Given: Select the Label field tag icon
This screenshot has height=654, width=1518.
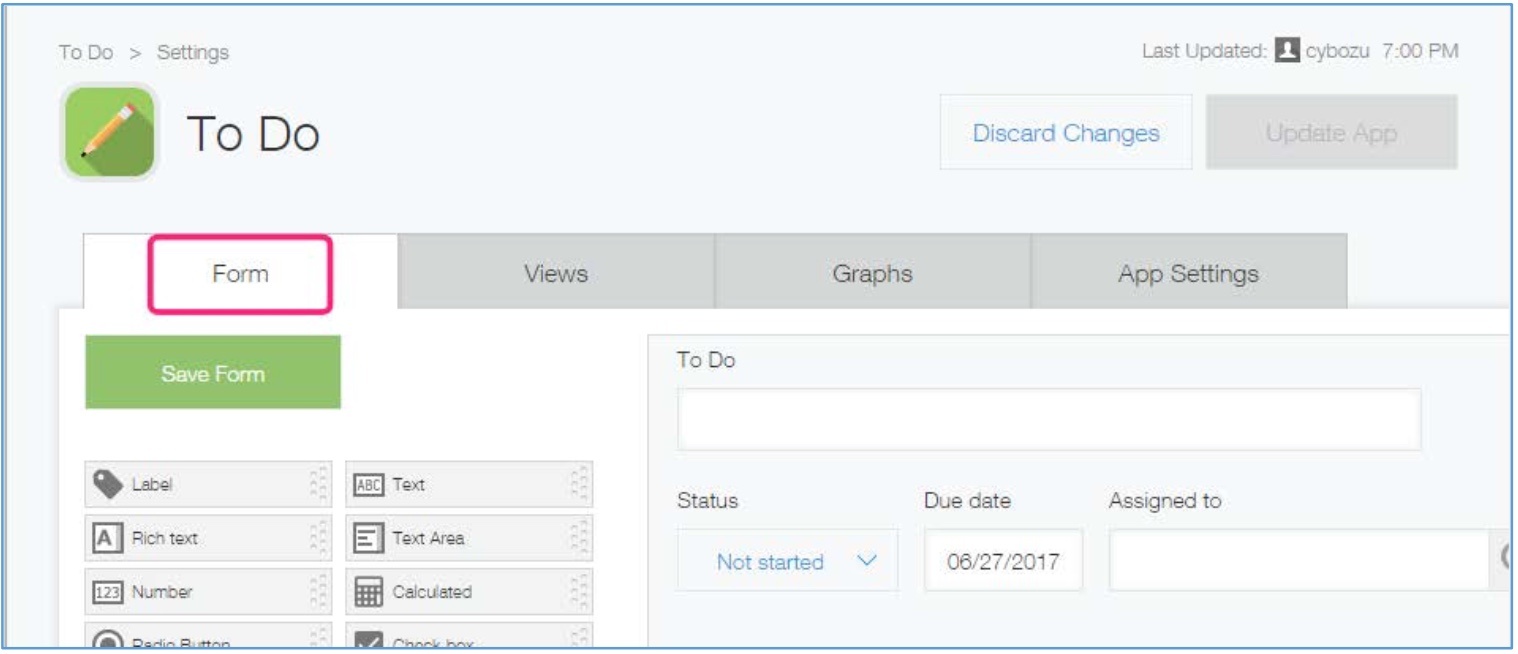Looking at the screenshot, I should point(107,484).
